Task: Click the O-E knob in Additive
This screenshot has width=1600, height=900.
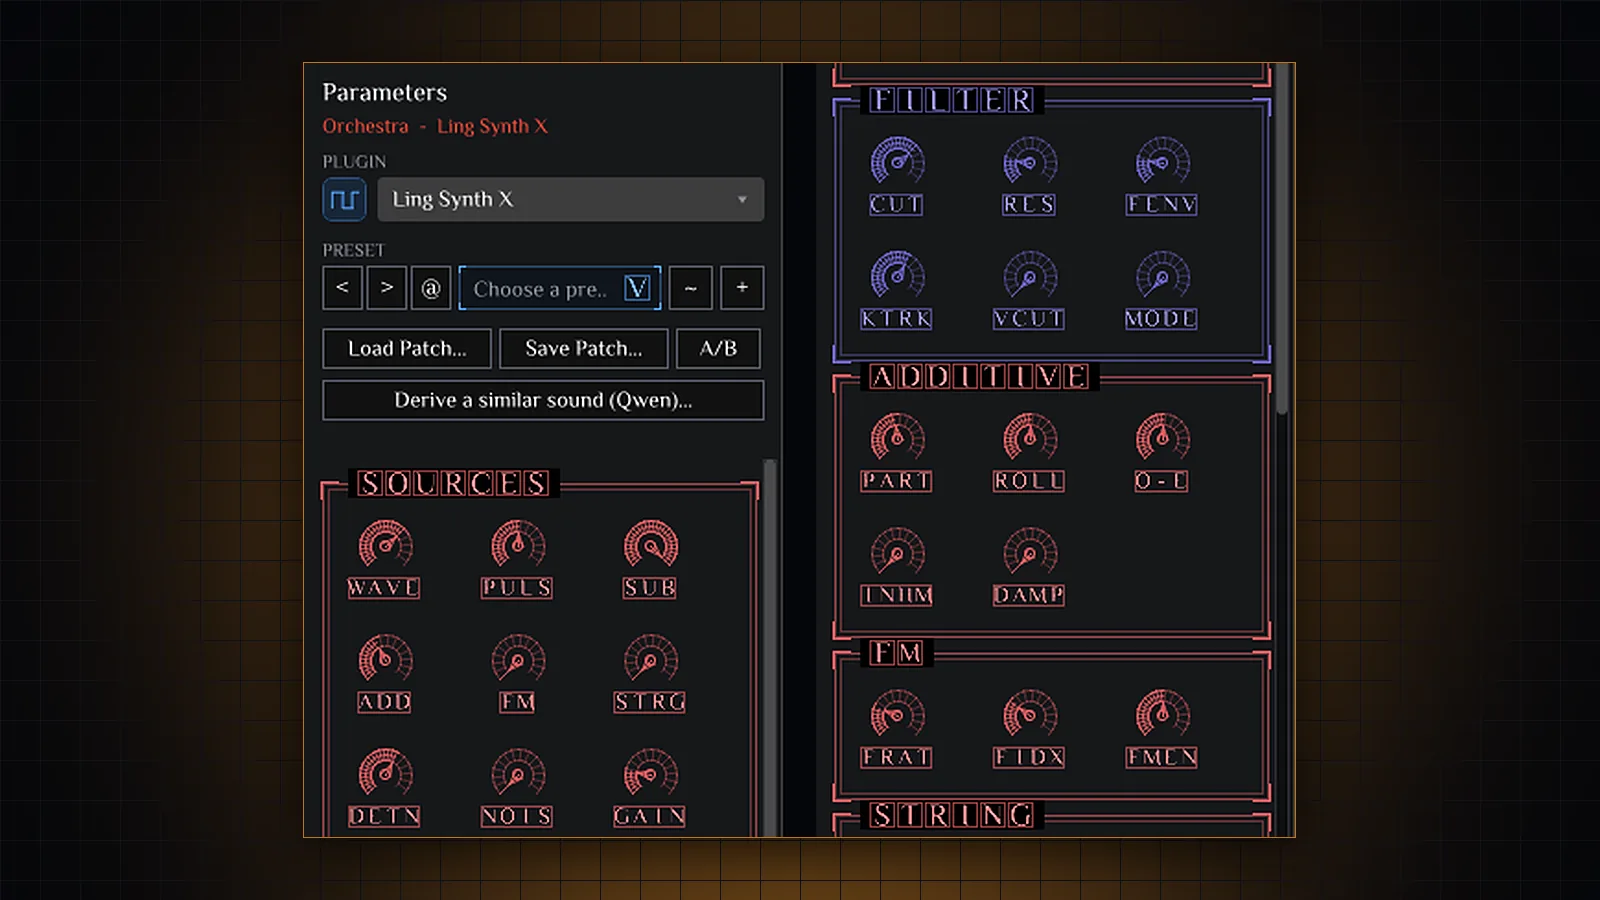Action: tap(1163, 438)
